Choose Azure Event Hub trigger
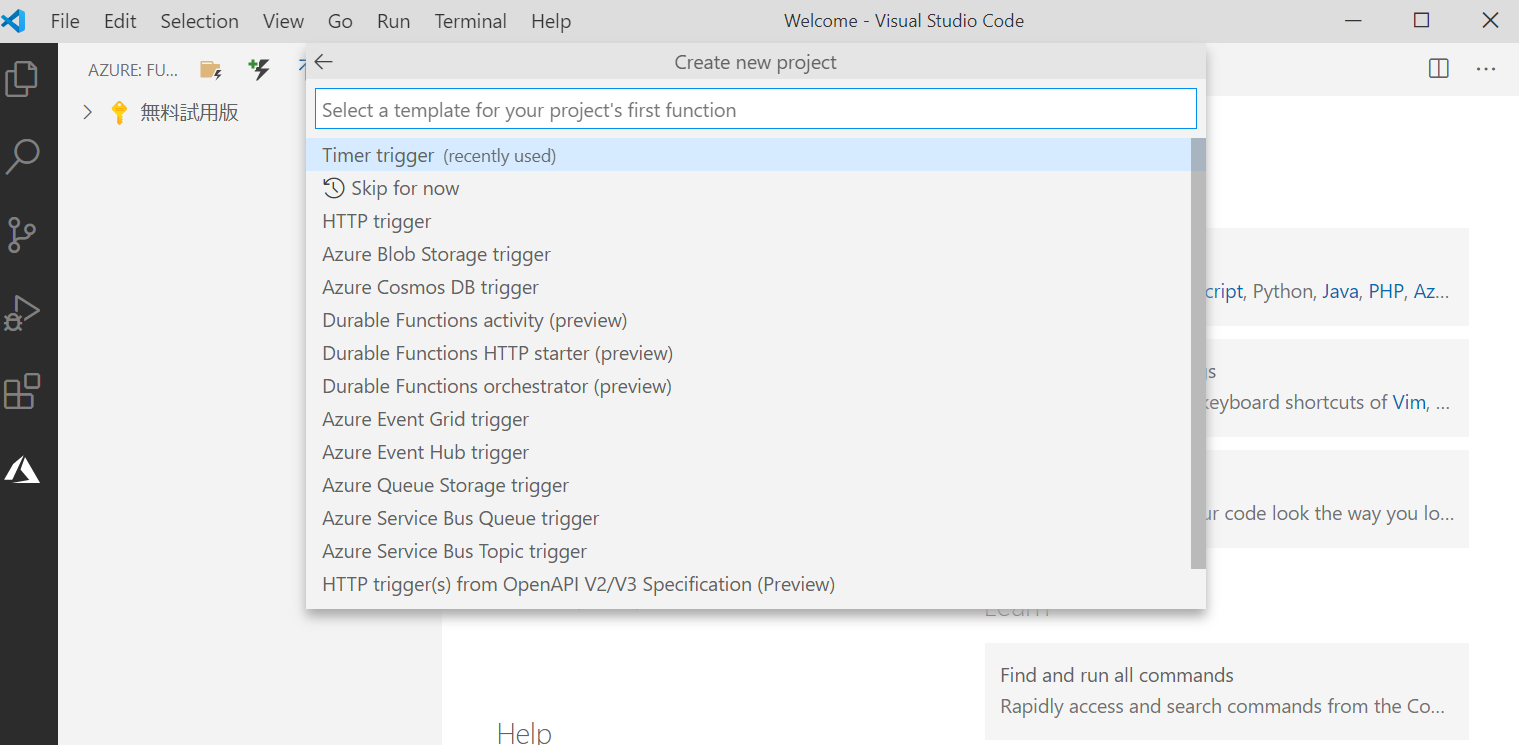Viewport: 1519px width, 745px height. pos(748,452)
